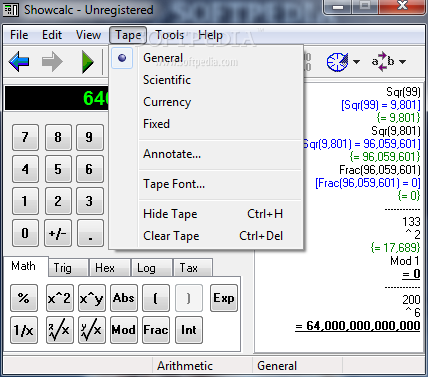Open Annotate... from Tape menu

click(206, 154)
